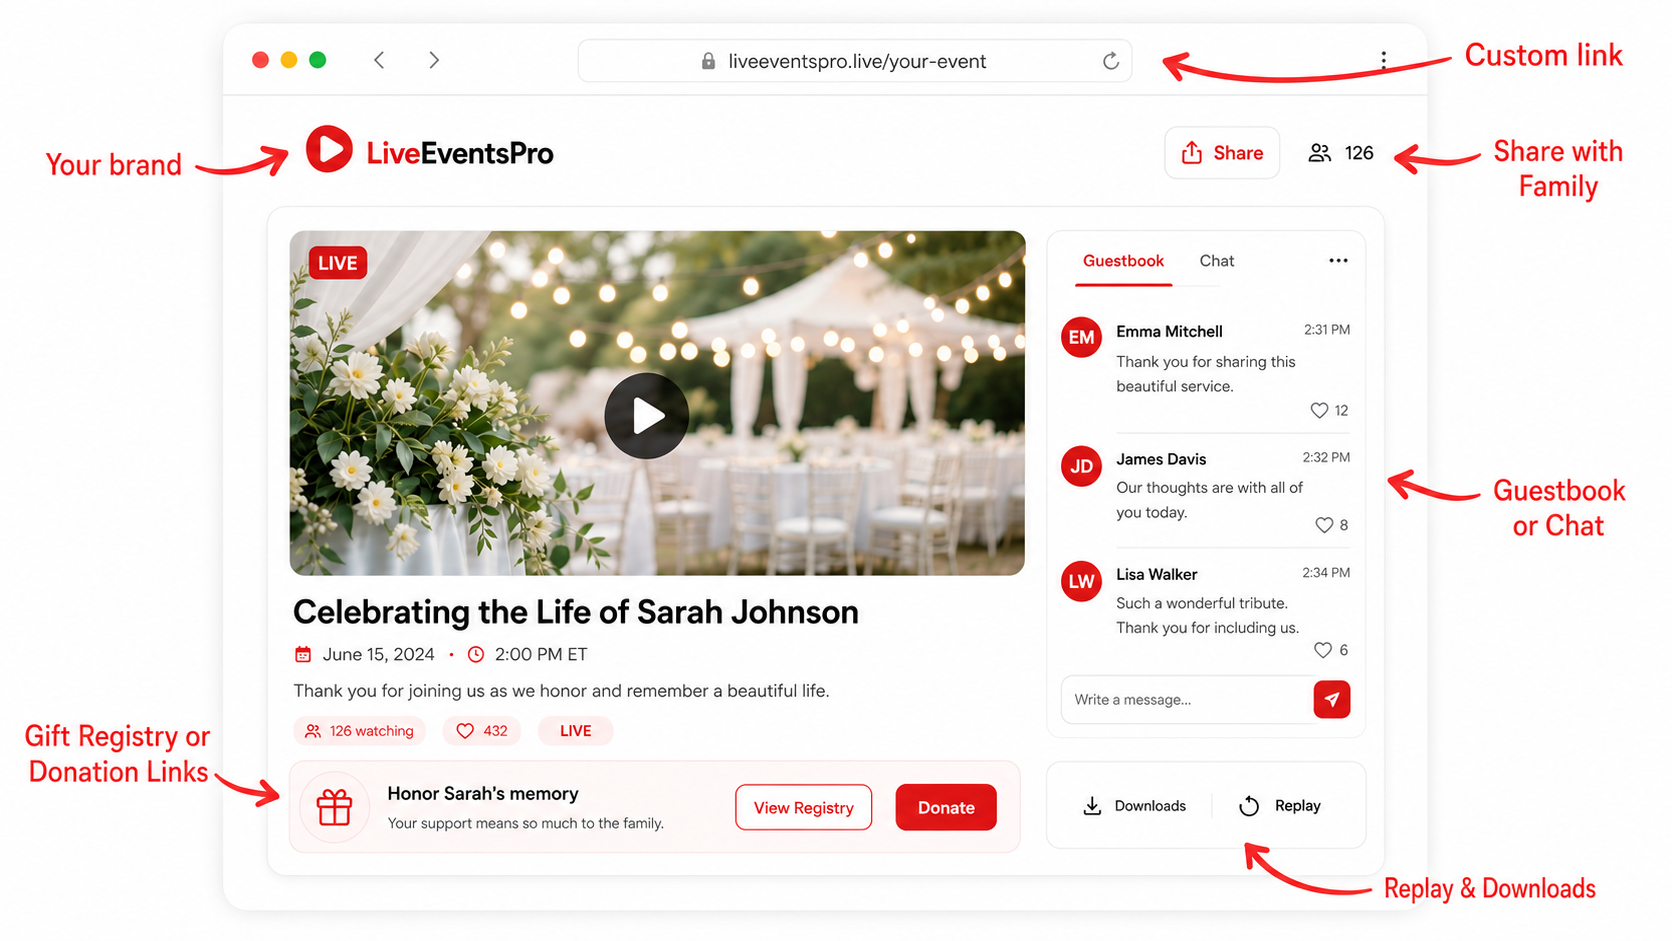Click the red Donate button
The height and width of the screenshot is (941, 1672).
pos(946,807)
